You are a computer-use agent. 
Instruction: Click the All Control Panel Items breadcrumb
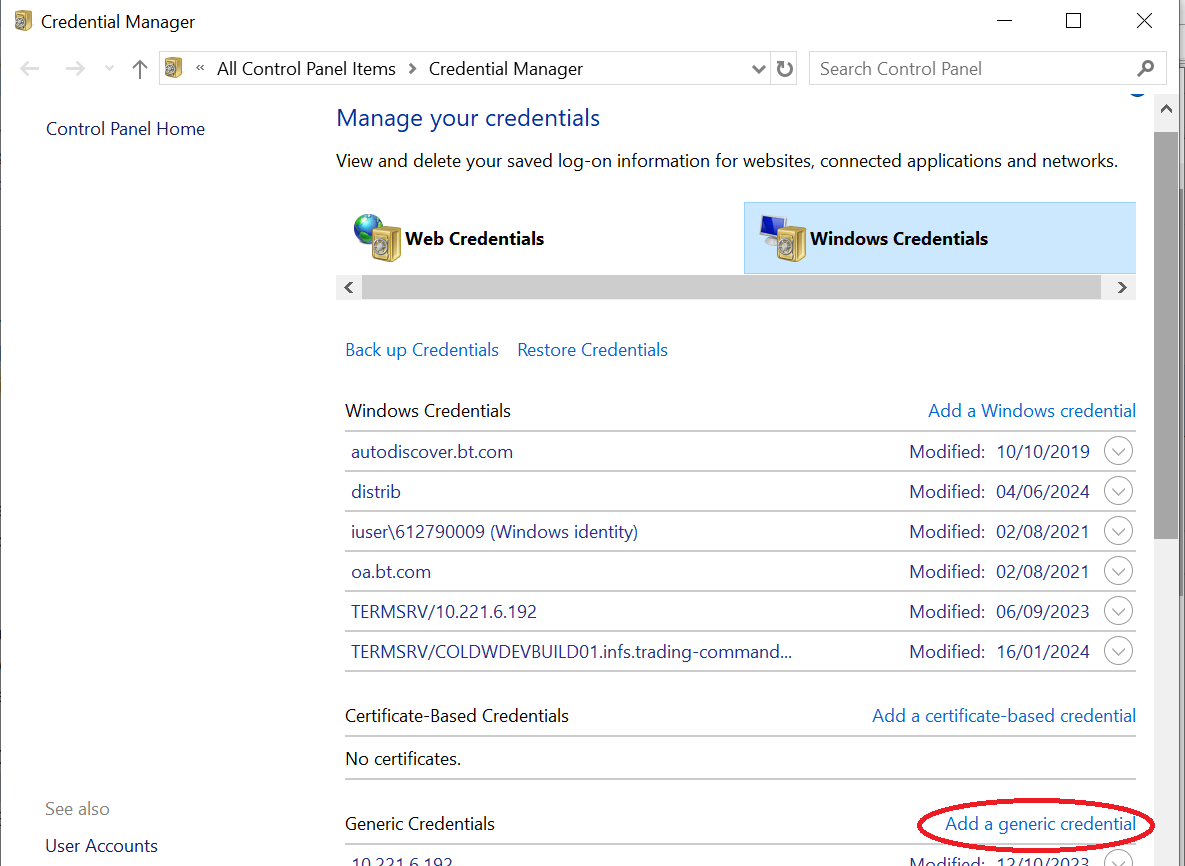306,69
